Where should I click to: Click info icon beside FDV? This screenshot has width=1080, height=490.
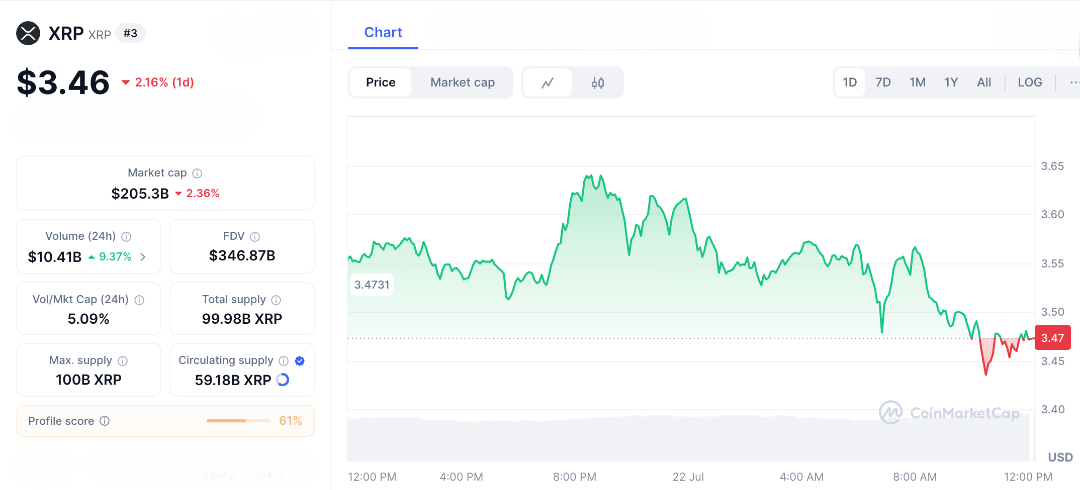click(x=255, y=237)
